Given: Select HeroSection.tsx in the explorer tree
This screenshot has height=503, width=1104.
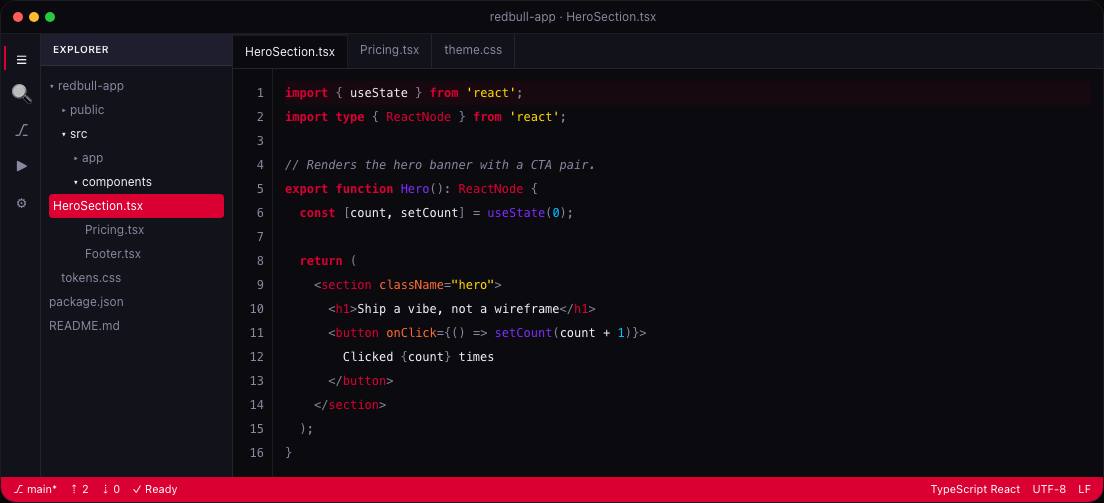Looking at the screenshot, I should [x=137, y=206].
